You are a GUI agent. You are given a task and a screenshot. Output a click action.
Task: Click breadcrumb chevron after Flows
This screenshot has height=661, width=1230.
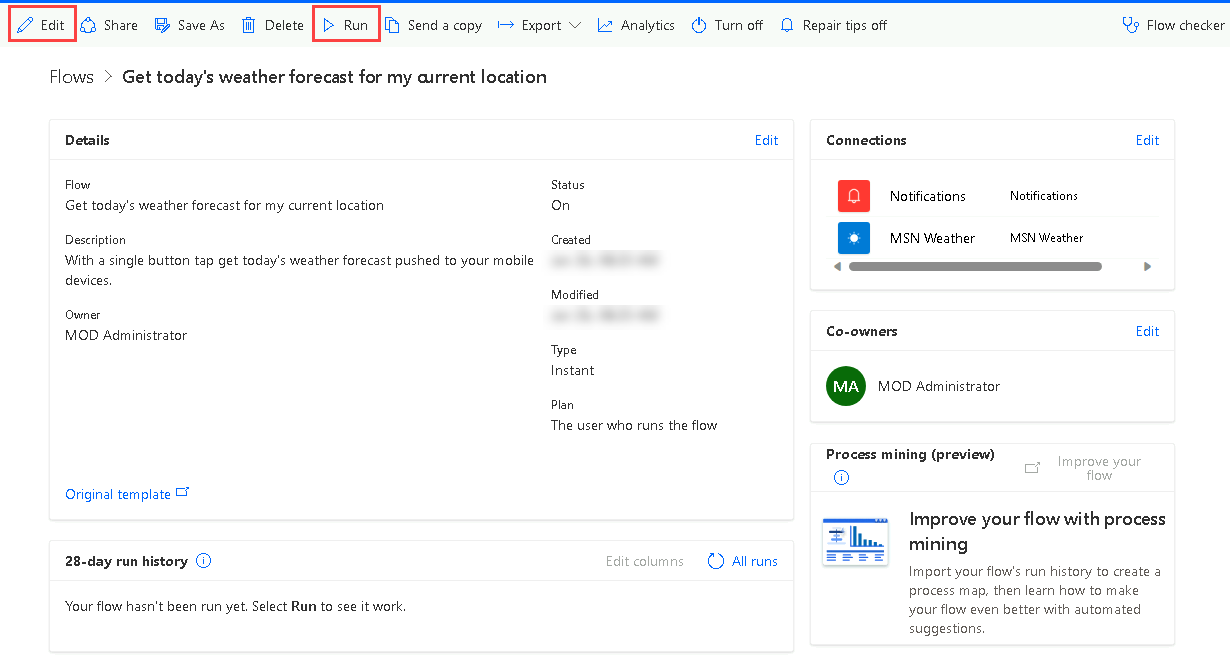[108, 77]
